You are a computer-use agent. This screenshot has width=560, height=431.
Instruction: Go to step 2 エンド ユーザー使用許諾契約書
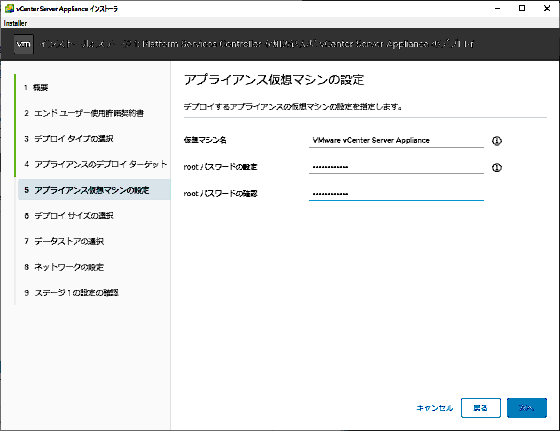[84, 113]
